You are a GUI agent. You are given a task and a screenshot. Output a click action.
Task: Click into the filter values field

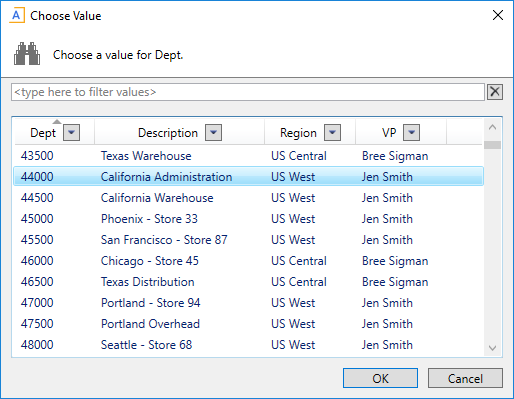point(248,92)
